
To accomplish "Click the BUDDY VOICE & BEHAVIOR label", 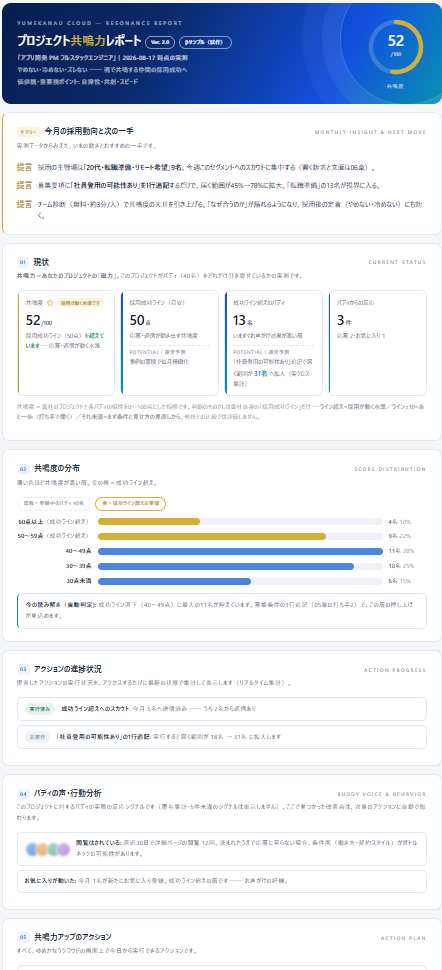I will click(382, 794).
